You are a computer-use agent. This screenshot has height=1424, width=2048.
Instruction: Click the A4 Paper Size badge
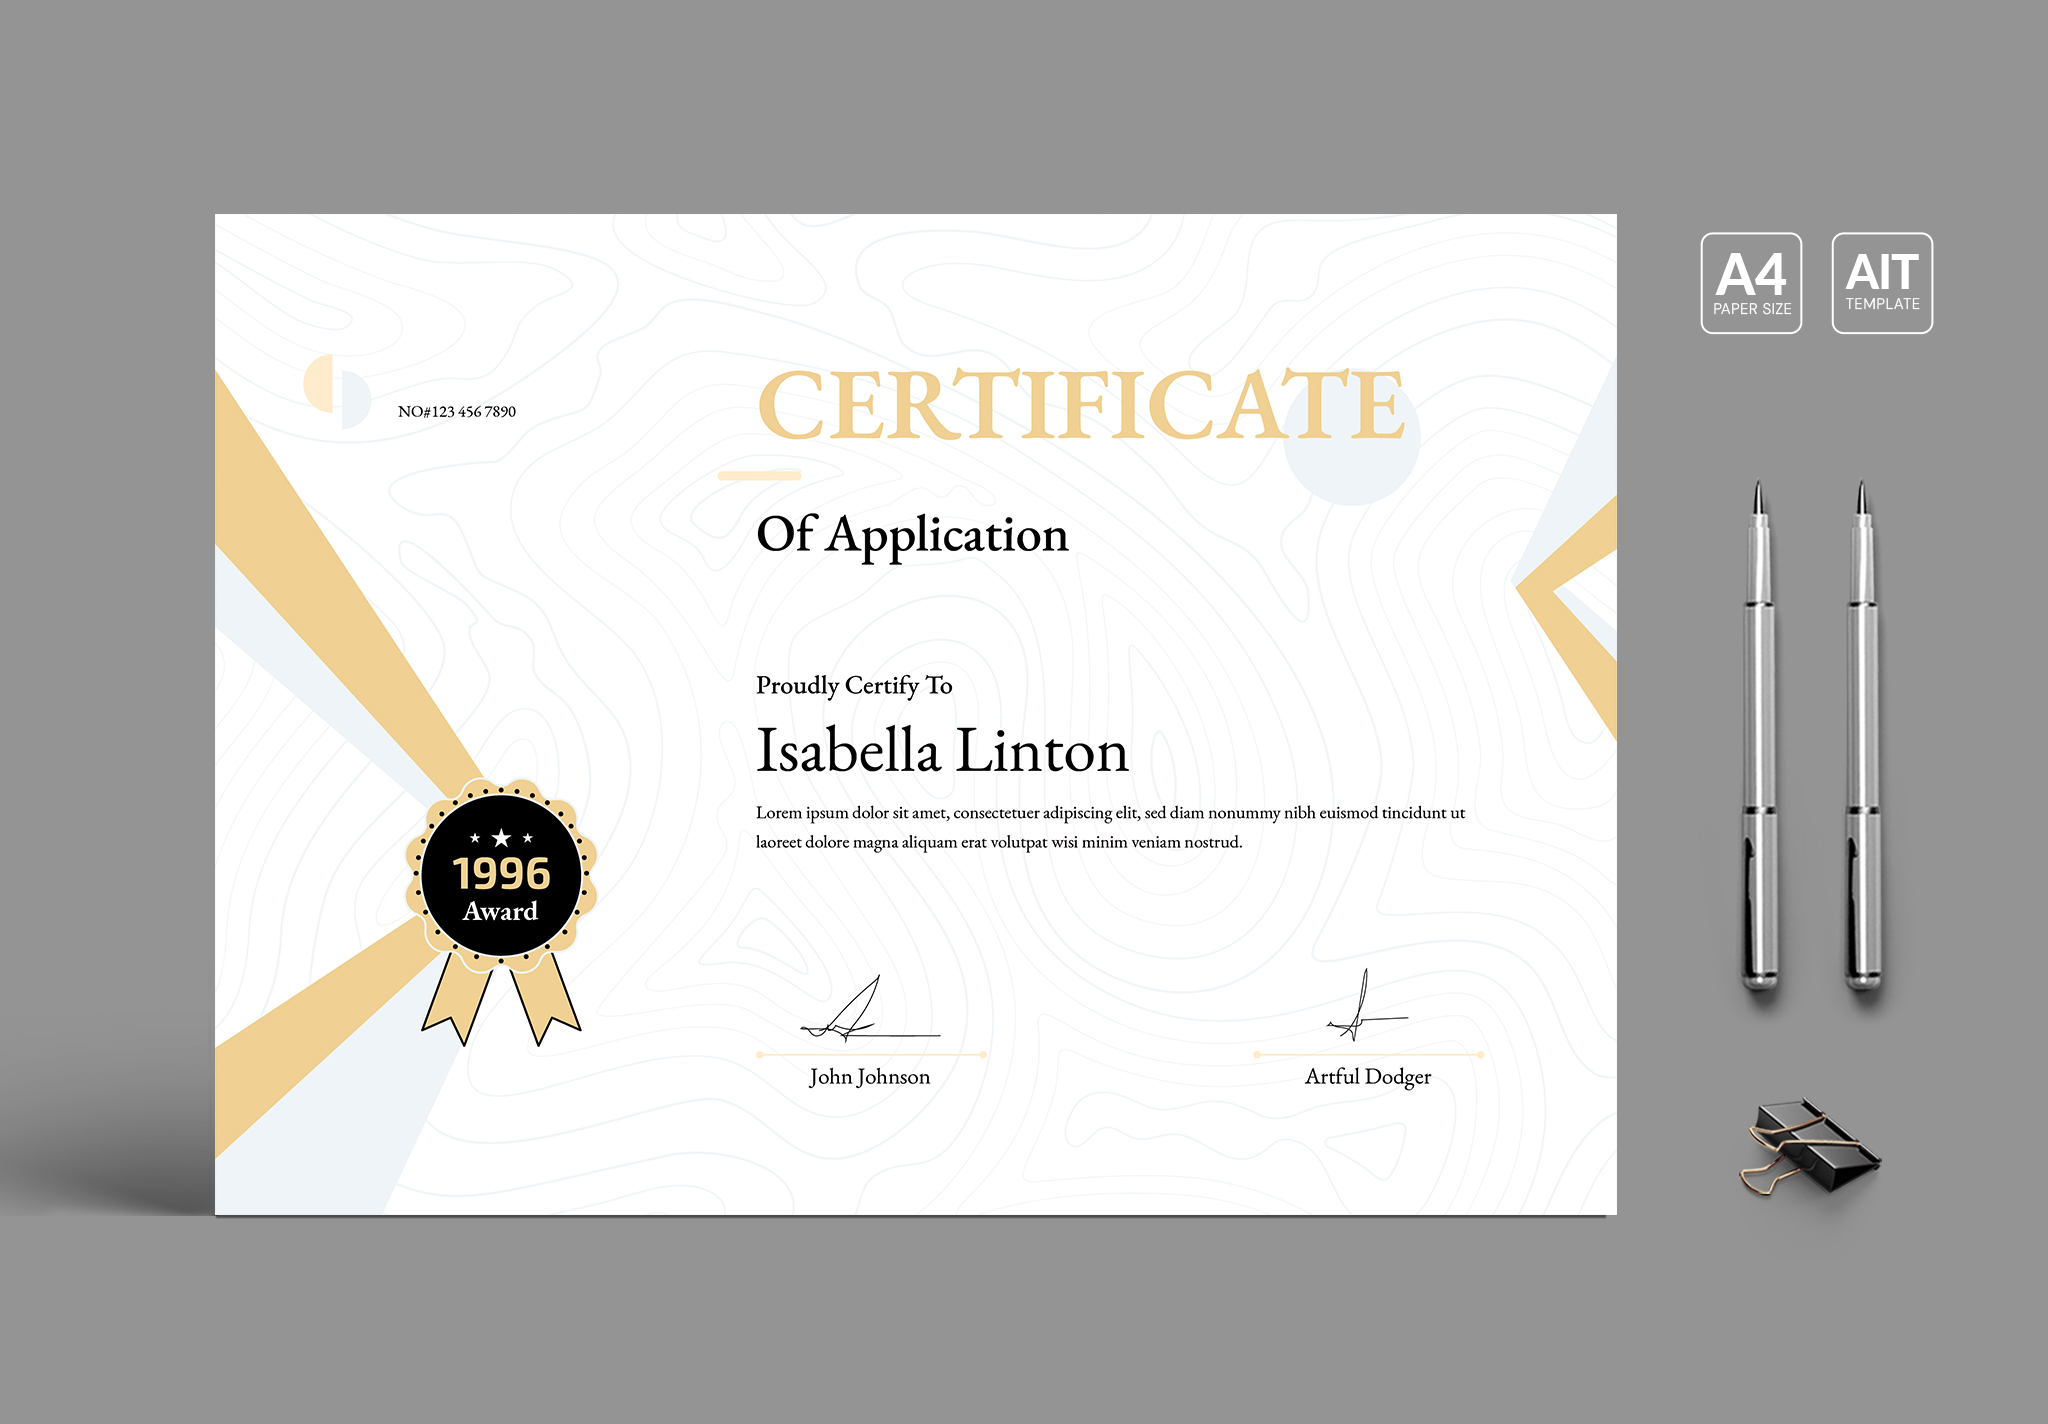[1751, 283]
